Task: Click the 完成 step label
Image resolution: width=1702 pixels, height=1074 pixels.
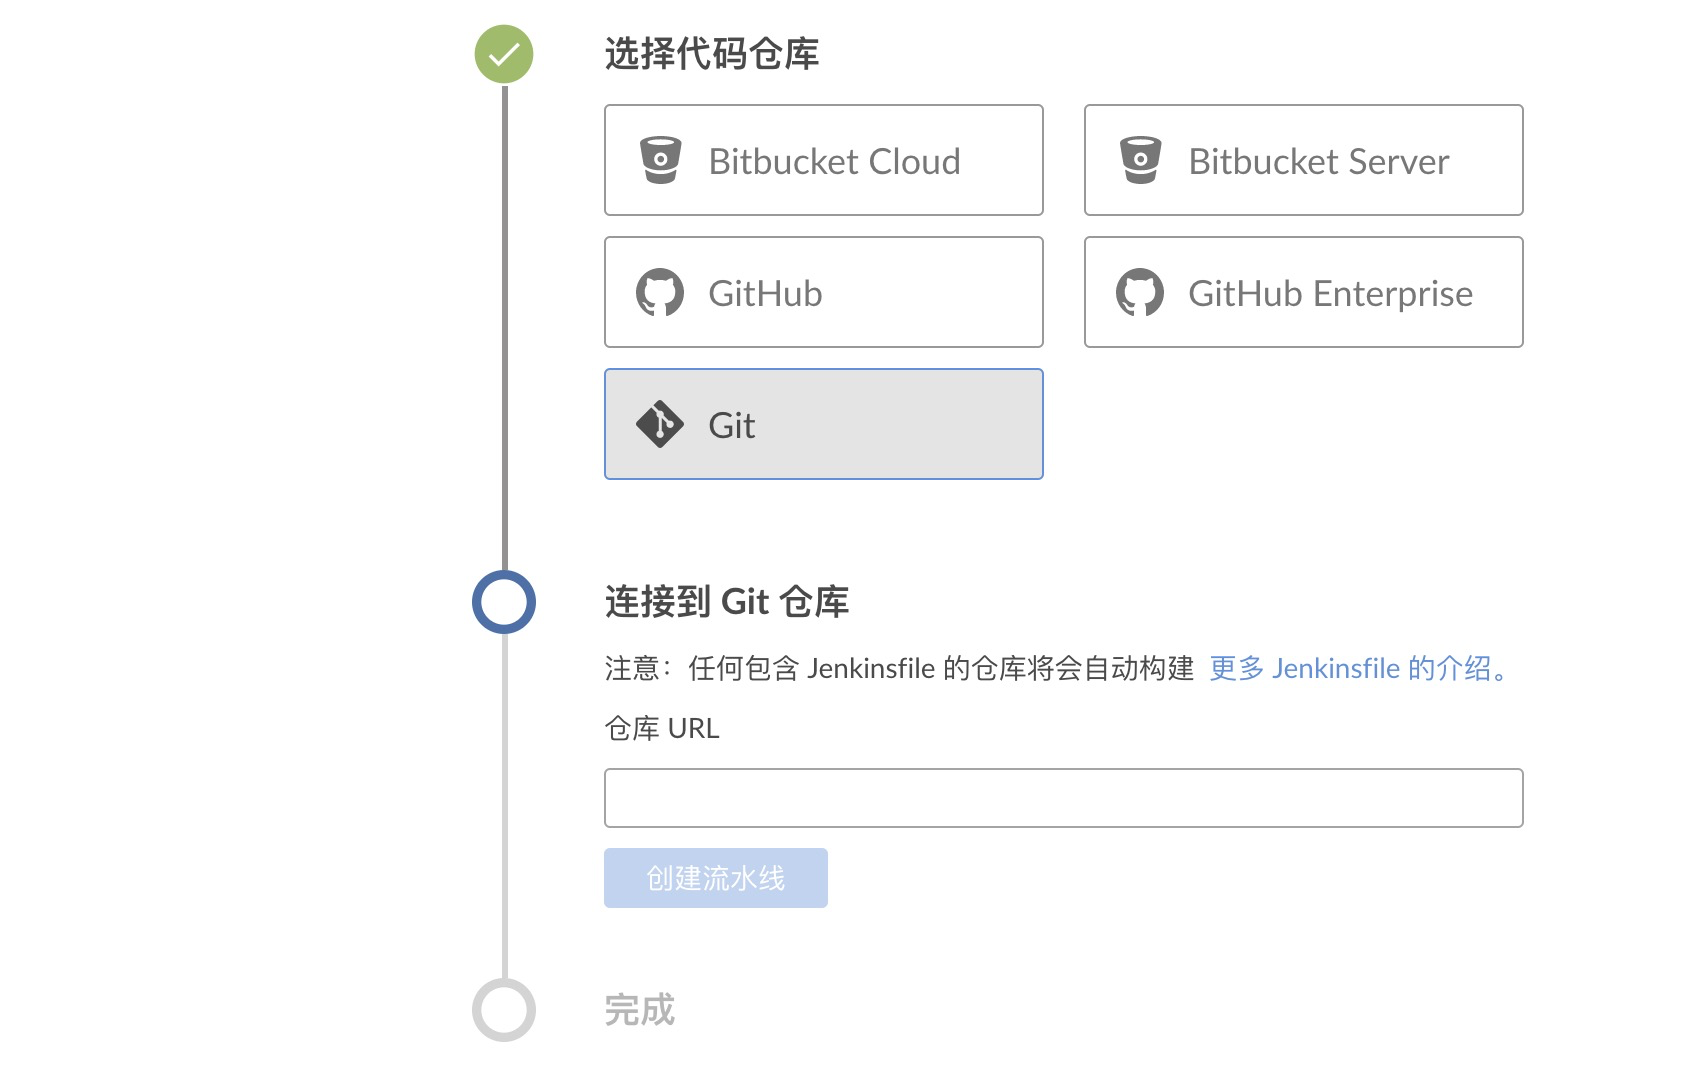Action: (x=640, y=1010)
